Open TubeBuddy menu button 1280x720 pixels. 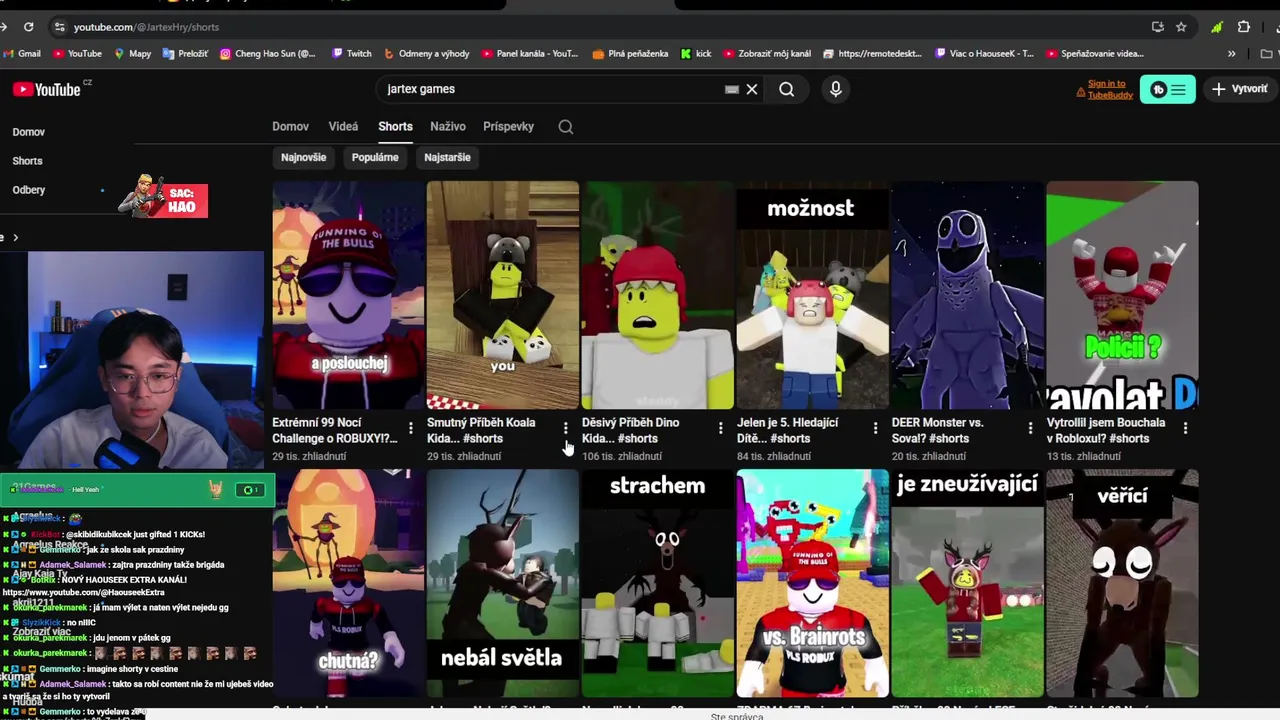1167,89
